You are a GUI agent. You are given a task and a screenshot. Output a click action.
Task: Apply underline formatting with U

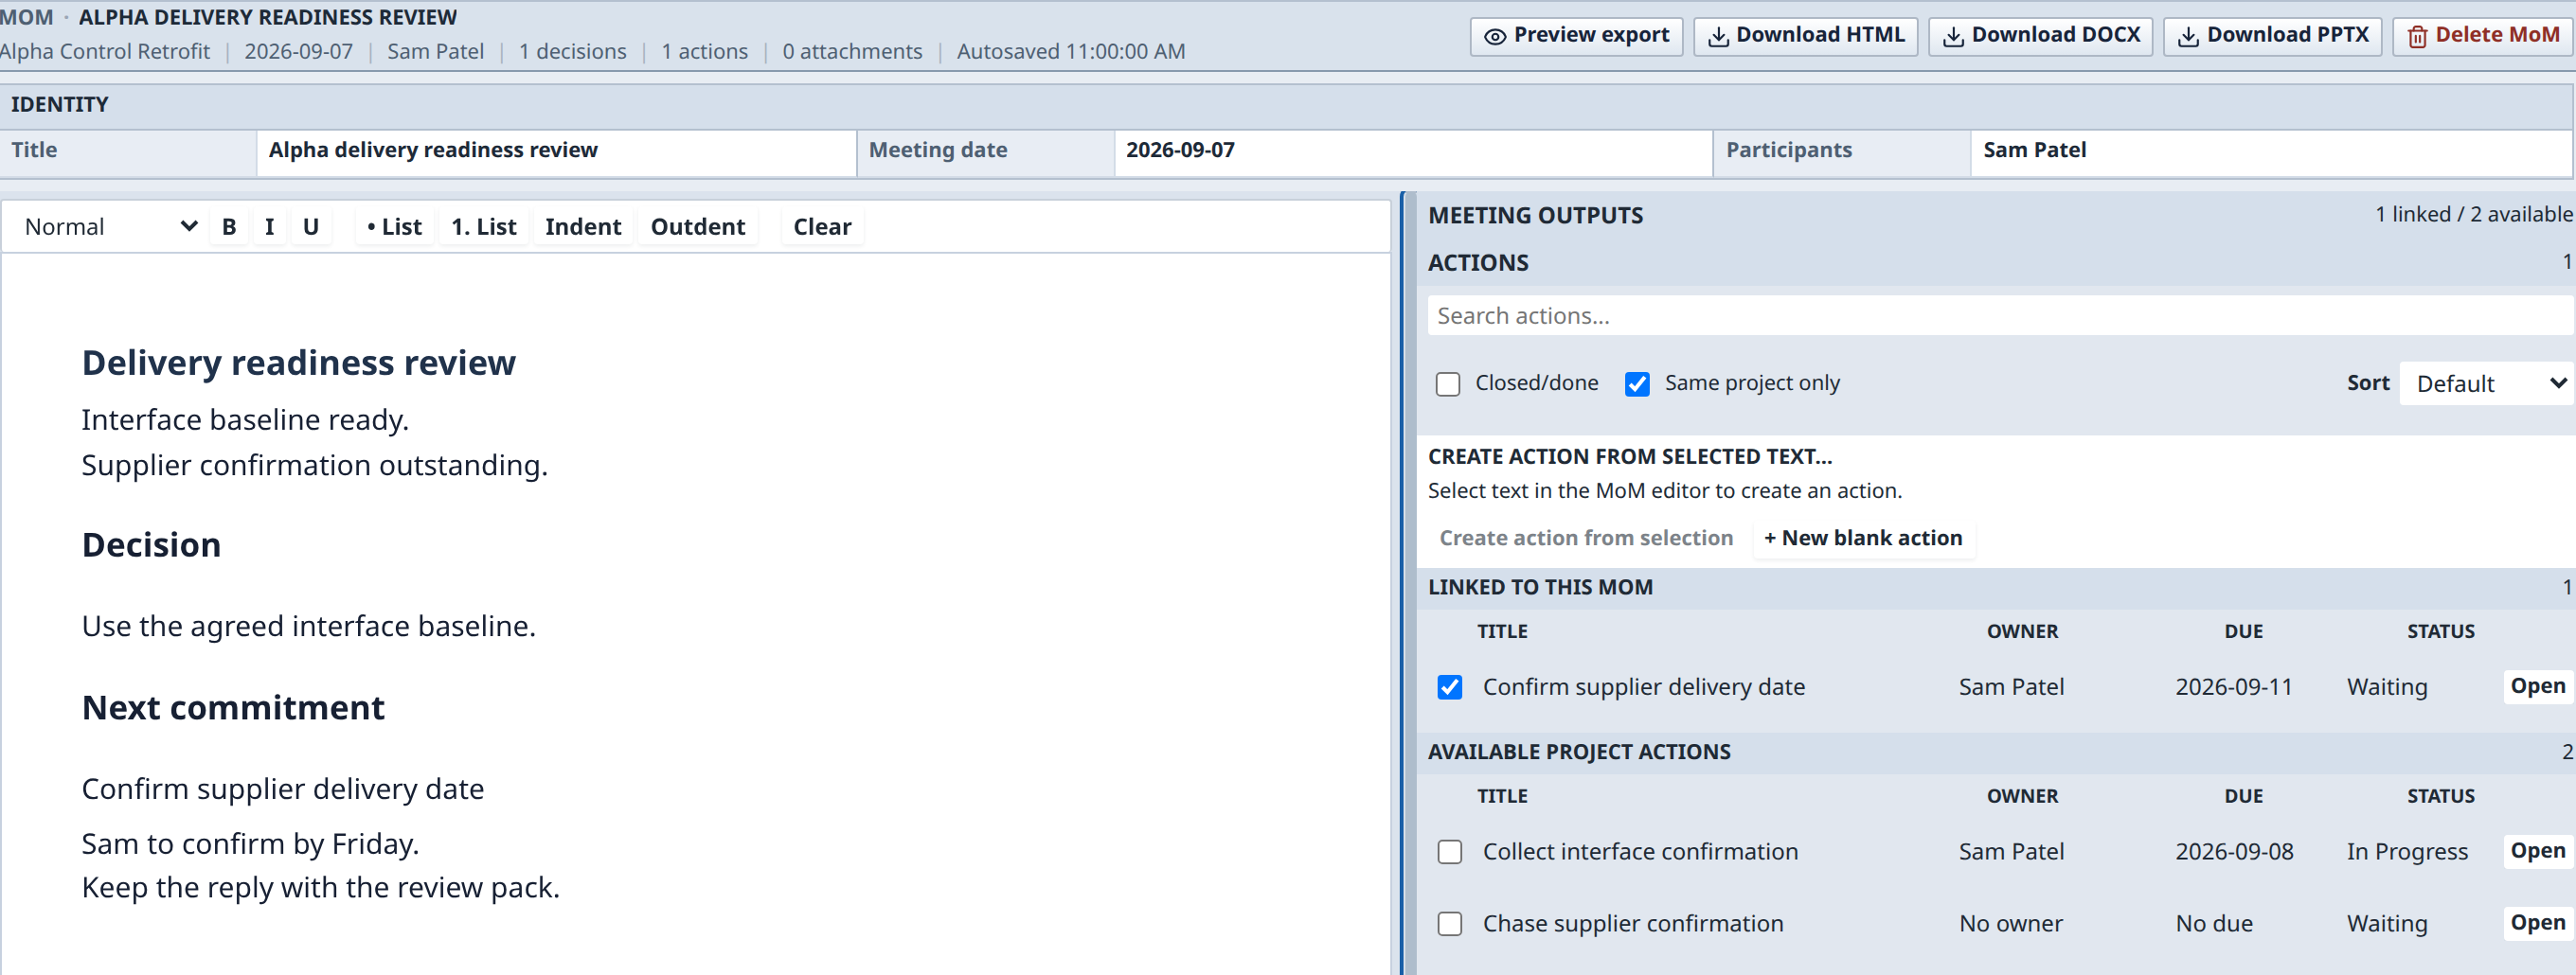tap(311, 227)
